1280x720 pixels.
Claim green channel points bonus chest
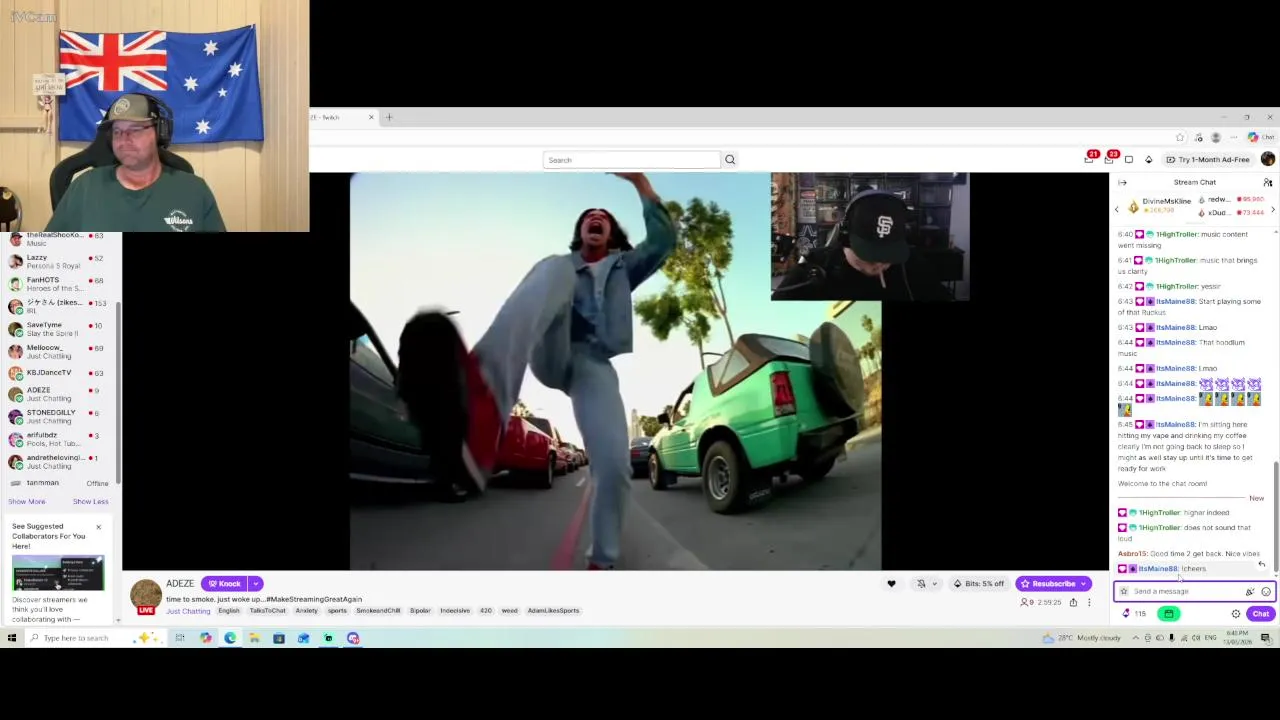click(1168, 614)
